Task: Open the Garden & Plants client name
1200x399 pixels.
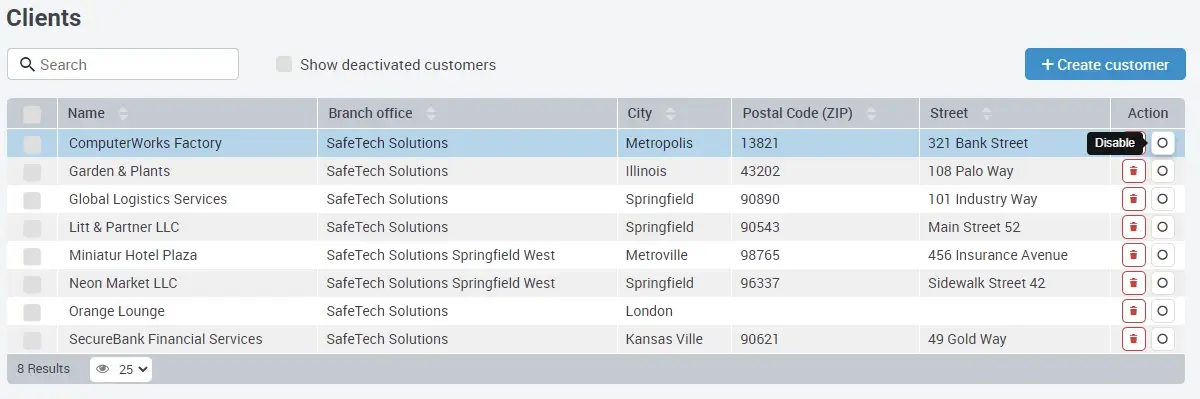Action: [x=119, y=171]
